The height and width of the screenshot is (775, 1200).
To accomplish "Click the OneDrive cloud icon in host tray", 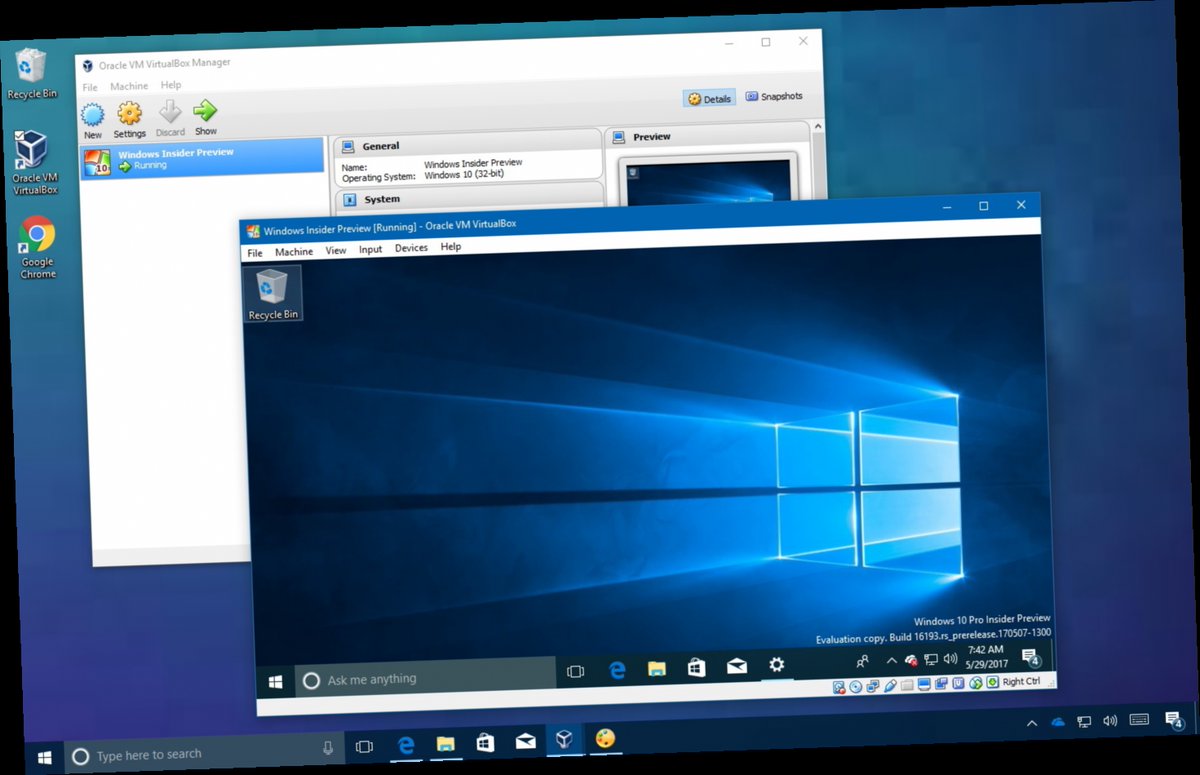I will 1059,722.
